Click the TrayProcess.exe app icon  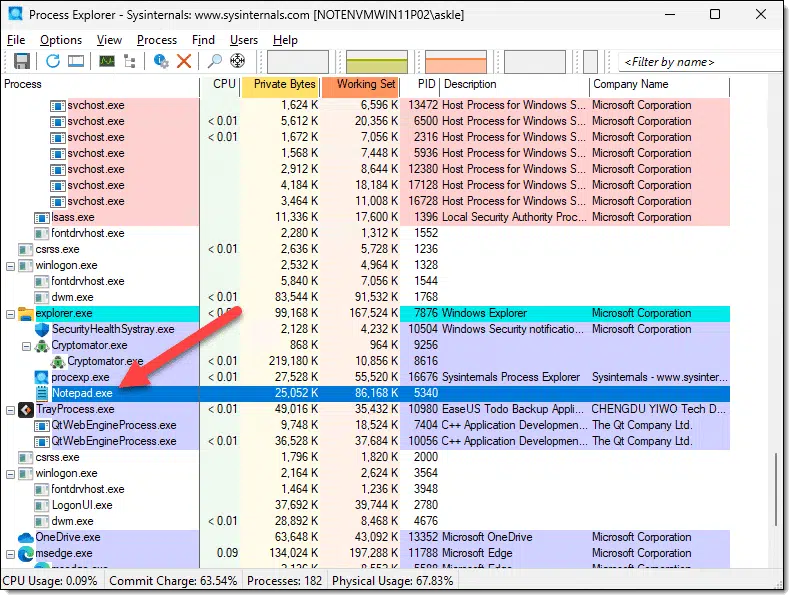26,410
